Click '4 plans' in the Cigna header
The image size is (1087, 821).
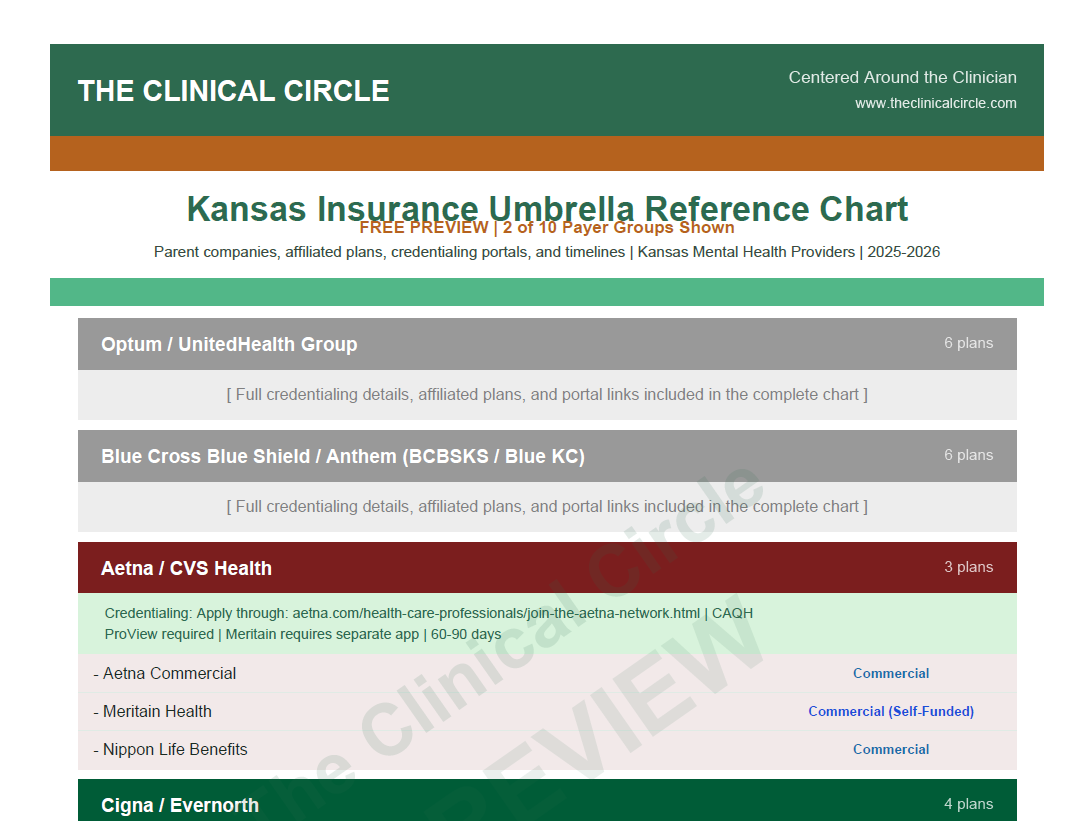(968, 804)
